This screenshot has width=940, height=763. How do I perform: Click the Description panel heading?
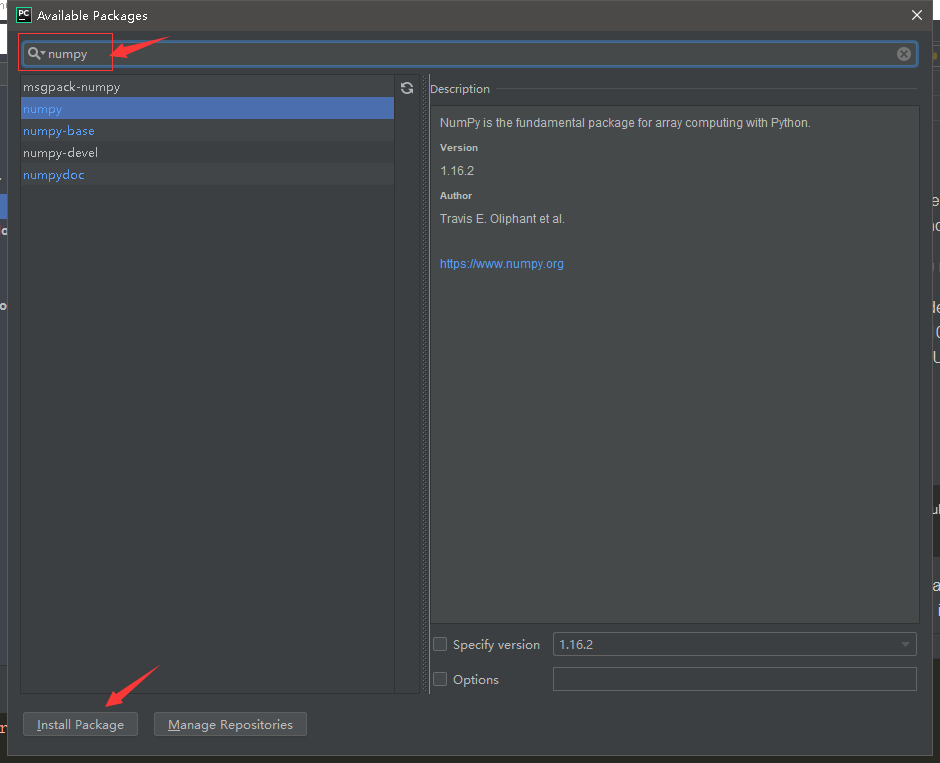[459, 88]
